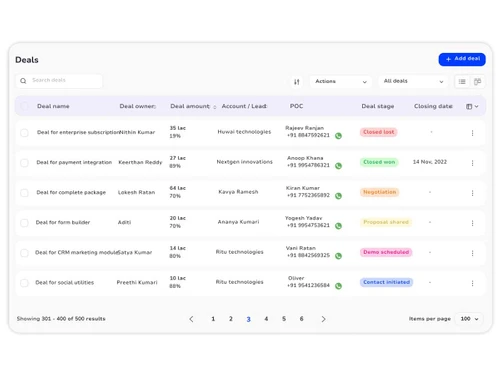This screenshot has width=500, height=375.
Task: Change items per page dropdown showing 100
Action: [469, 319]
